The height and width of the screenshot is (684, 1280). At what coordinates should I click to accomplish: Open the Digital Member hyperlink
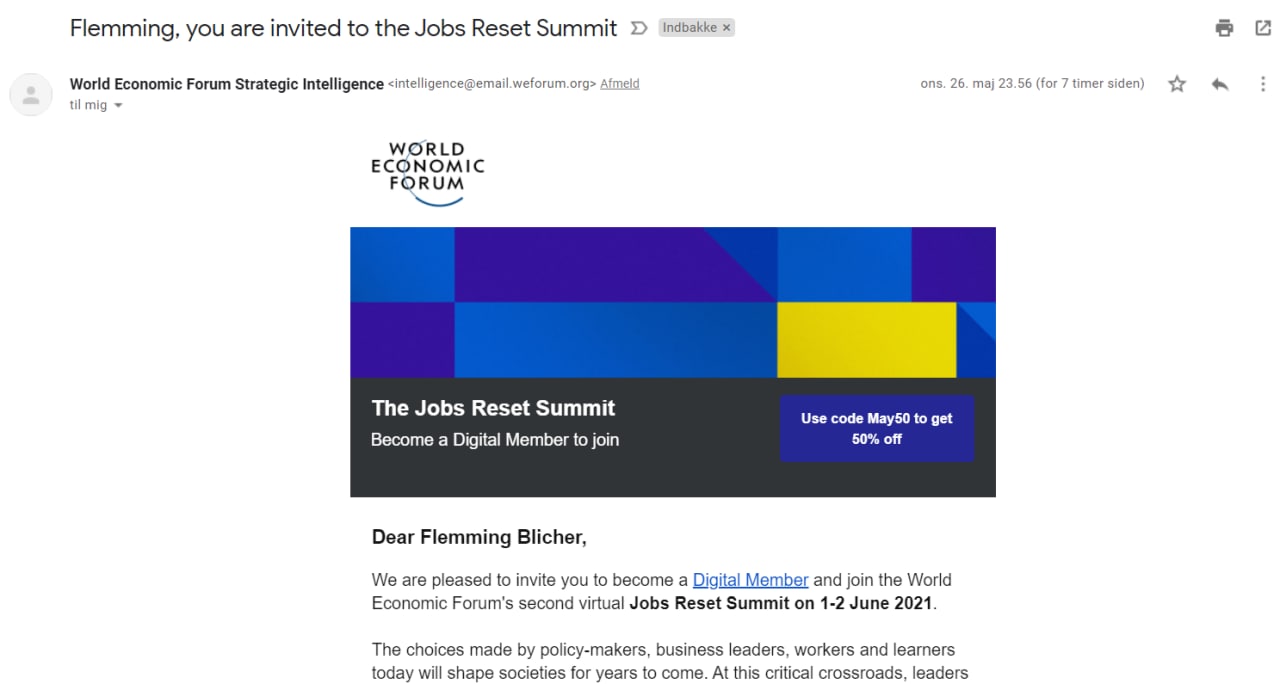tap(750, 580)
